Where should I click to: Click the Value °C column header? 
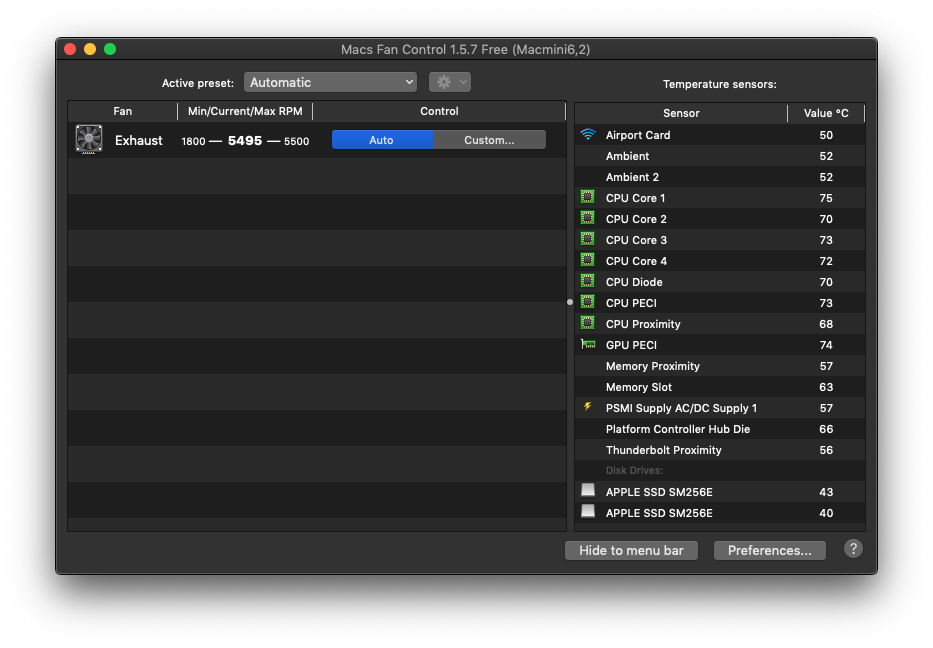point(826,113)
